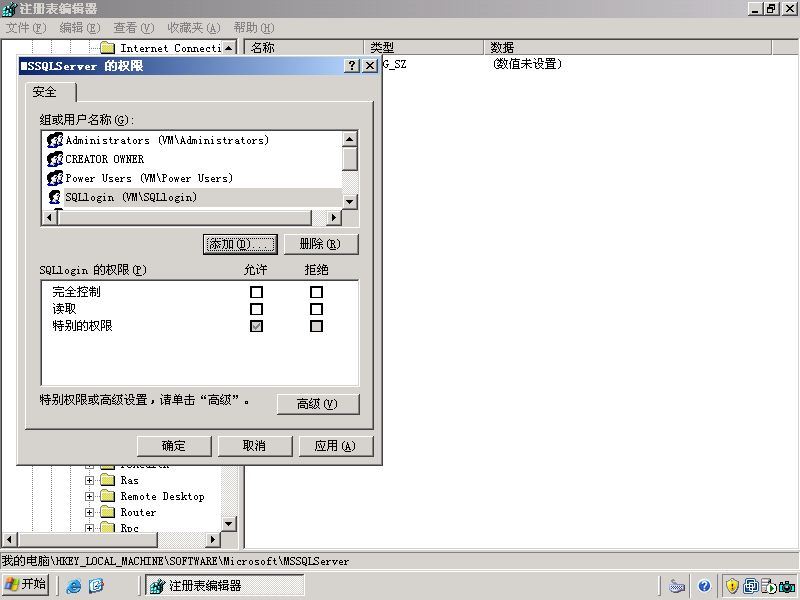Open the 文件 (File) menu
800x600 pixels.
pos(26,28)
